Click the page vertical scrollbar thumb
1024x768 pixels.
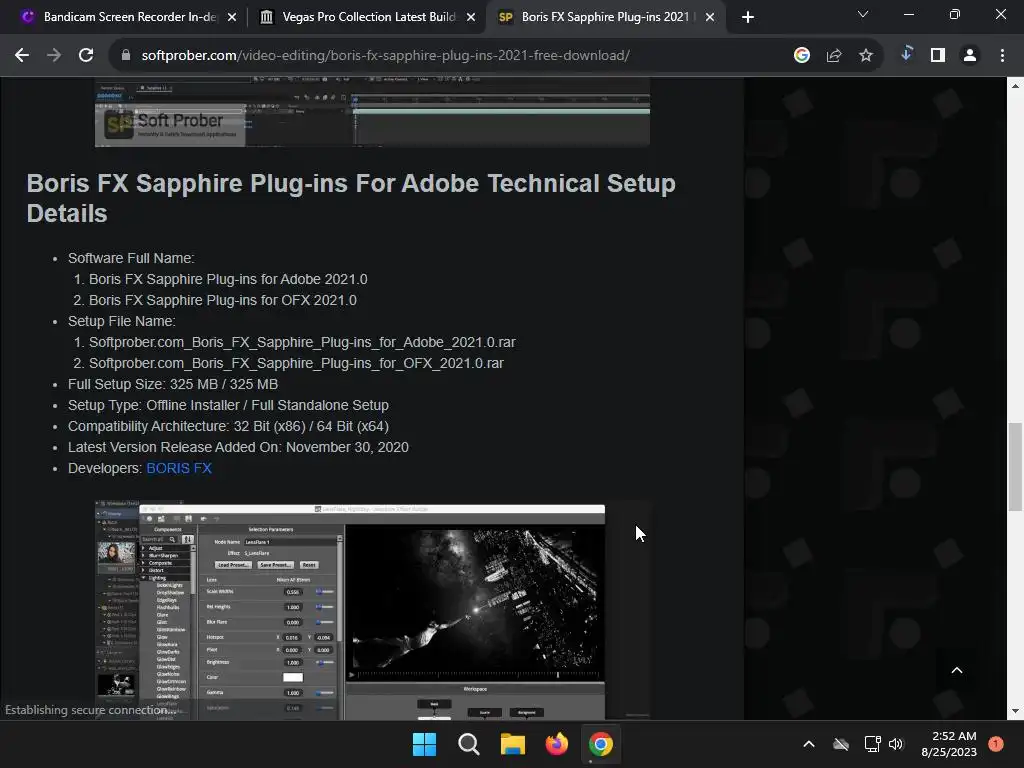[1015, 466]
